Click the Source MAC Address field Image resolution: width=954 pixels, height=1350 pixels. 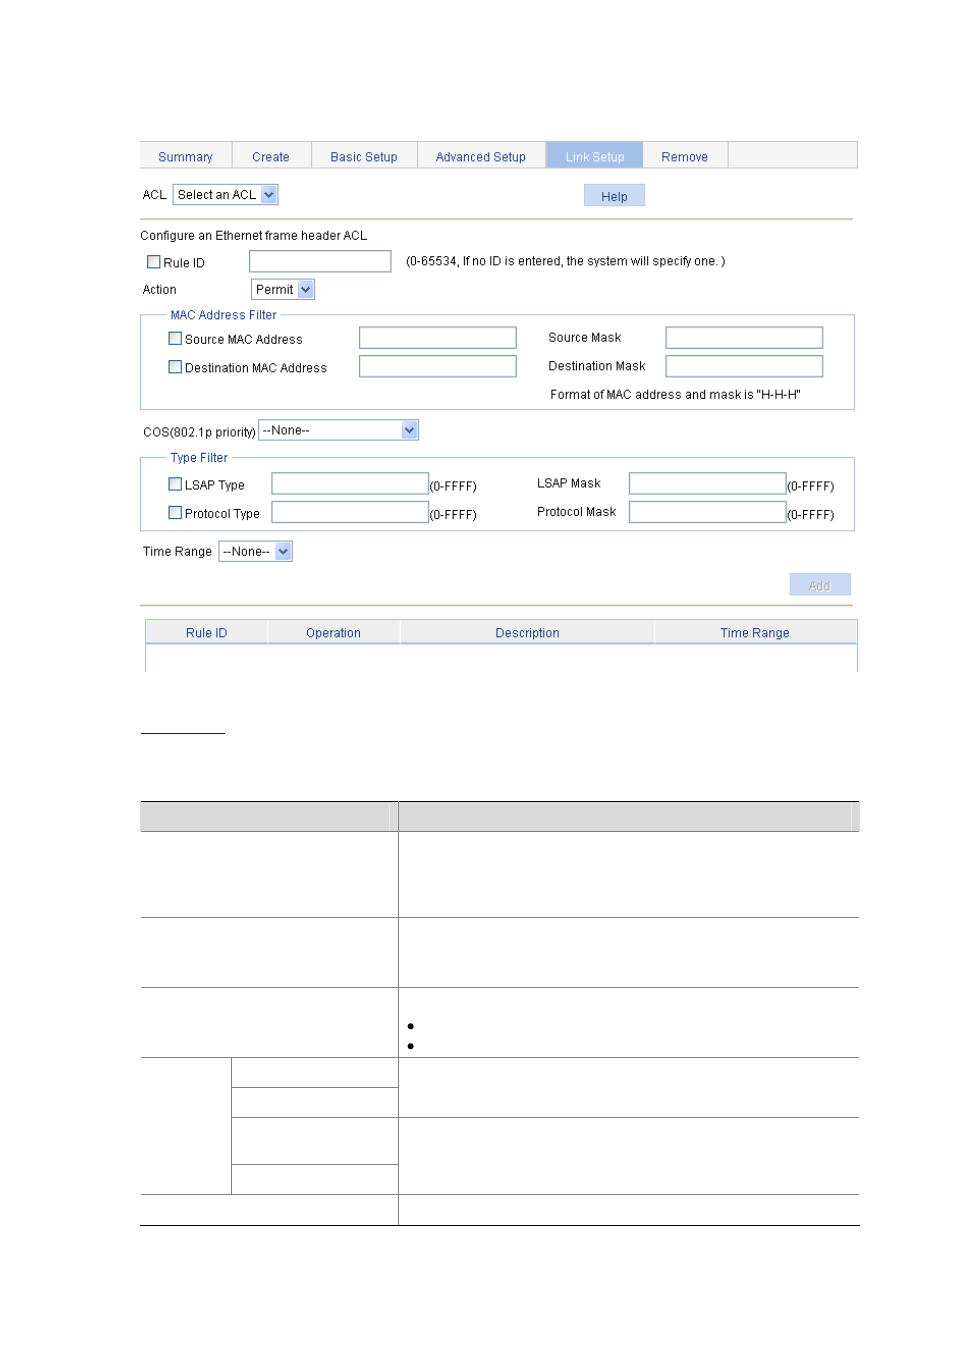pyautogui.click(x=438, y=338)
